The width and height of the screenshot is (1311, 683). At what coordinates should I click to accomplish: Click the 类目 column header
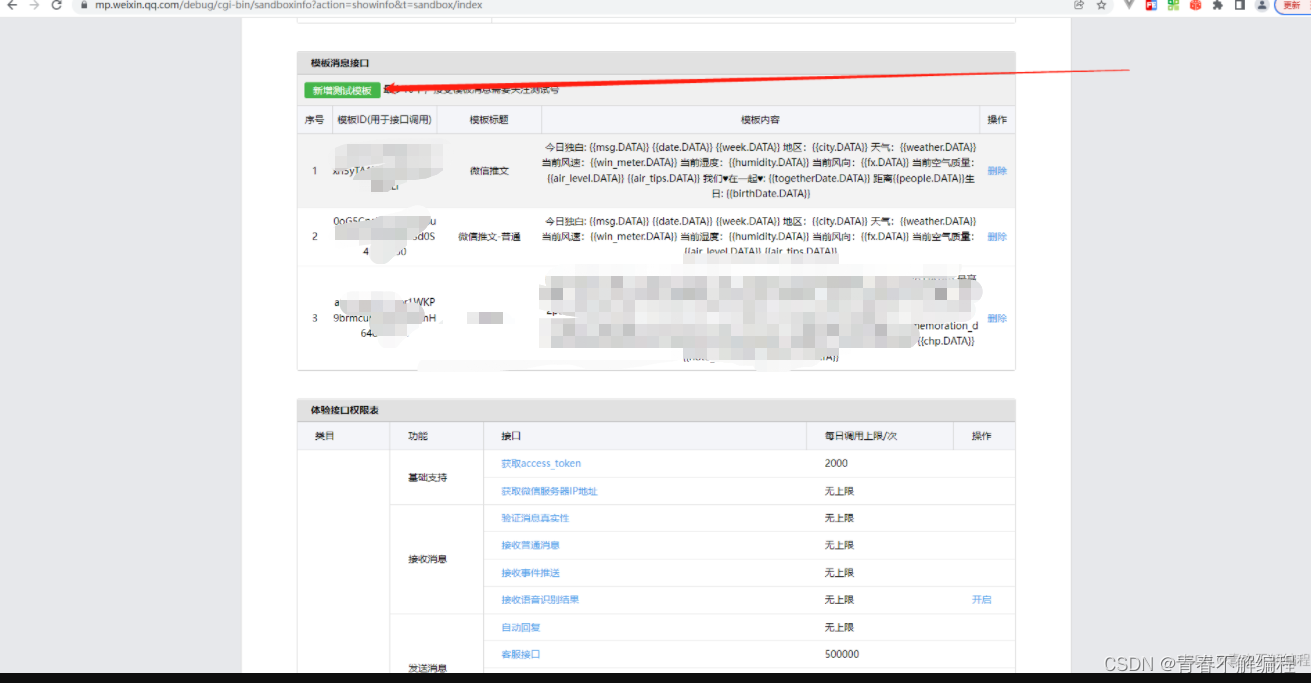pyautogui.click(x=324, y=436)
